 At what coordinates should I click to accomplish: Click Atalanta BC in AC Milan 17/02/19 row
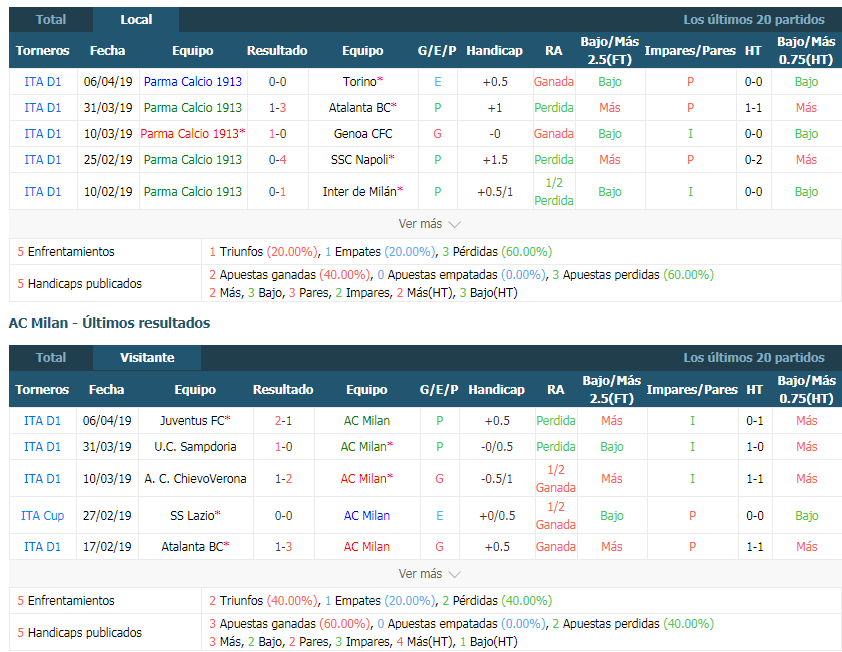click(195, 547)
